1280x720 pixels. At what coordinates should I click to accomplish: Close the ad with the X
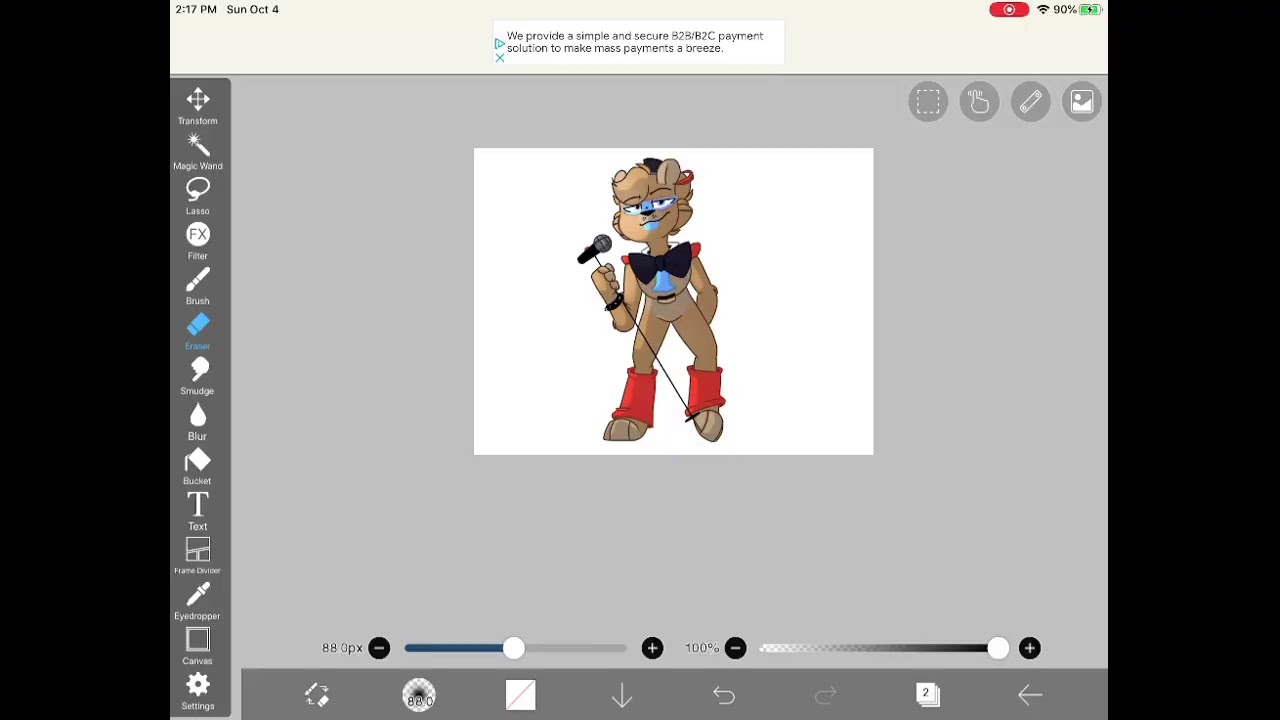point(499,57)
